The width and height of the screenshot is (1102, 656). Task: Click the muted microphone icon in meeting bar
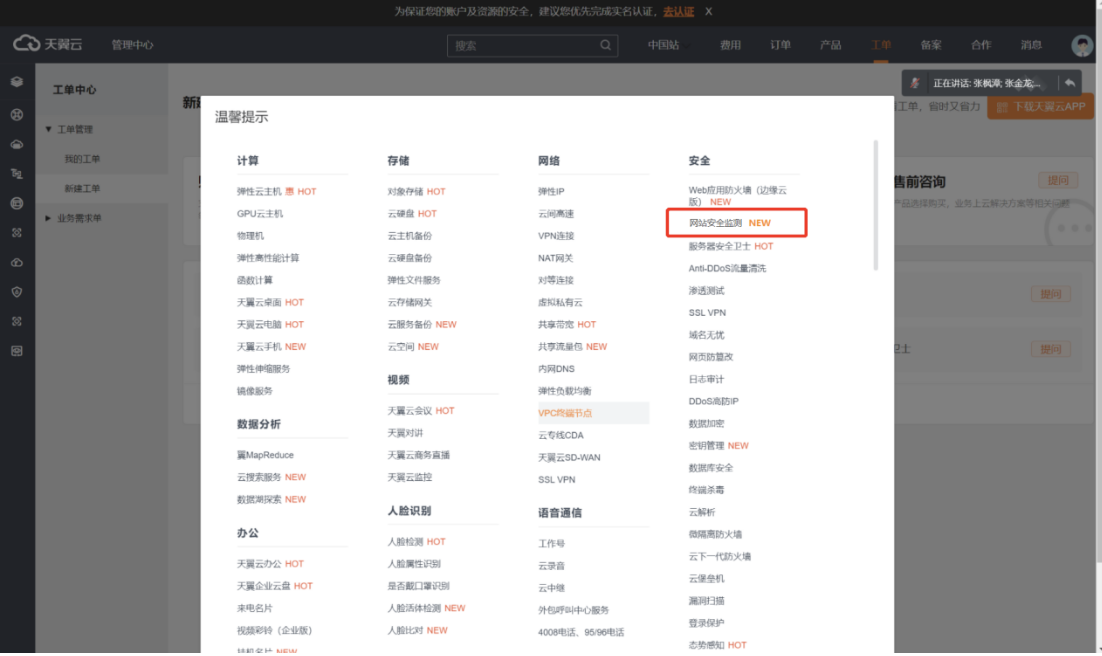pyautogui.click(x=915, y=83)
